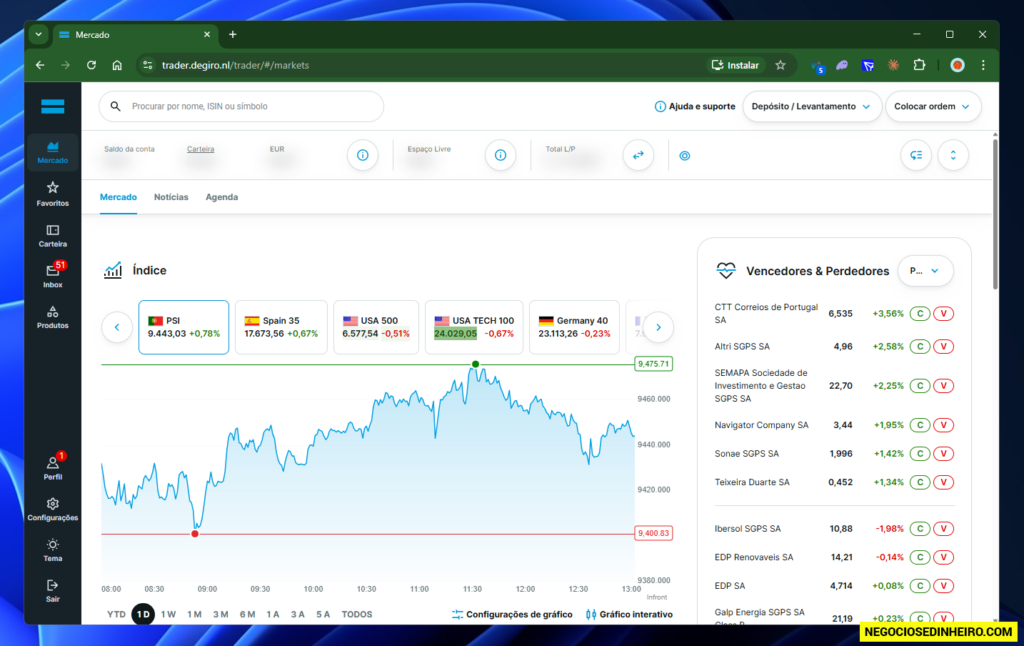Select the USA 500 index card

376,327
